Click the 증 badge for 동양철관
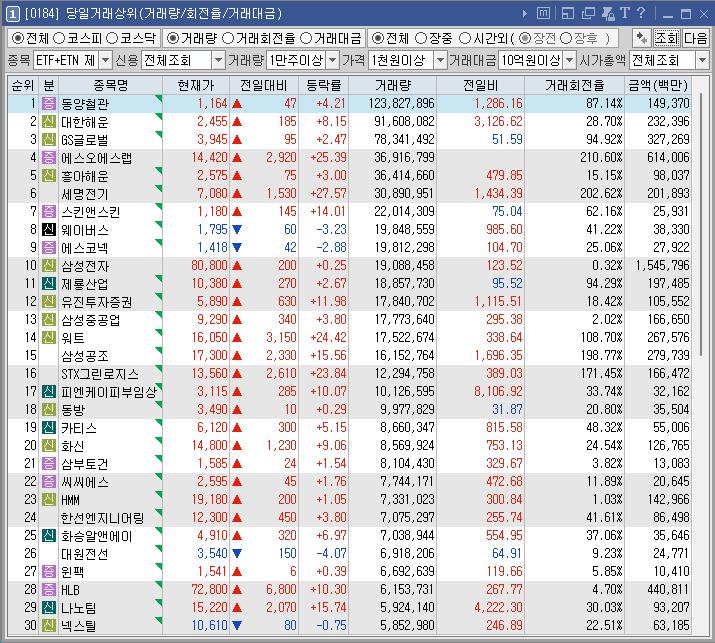Image resolution: width=715 pixels, height=643 pixels. [49, 104]
